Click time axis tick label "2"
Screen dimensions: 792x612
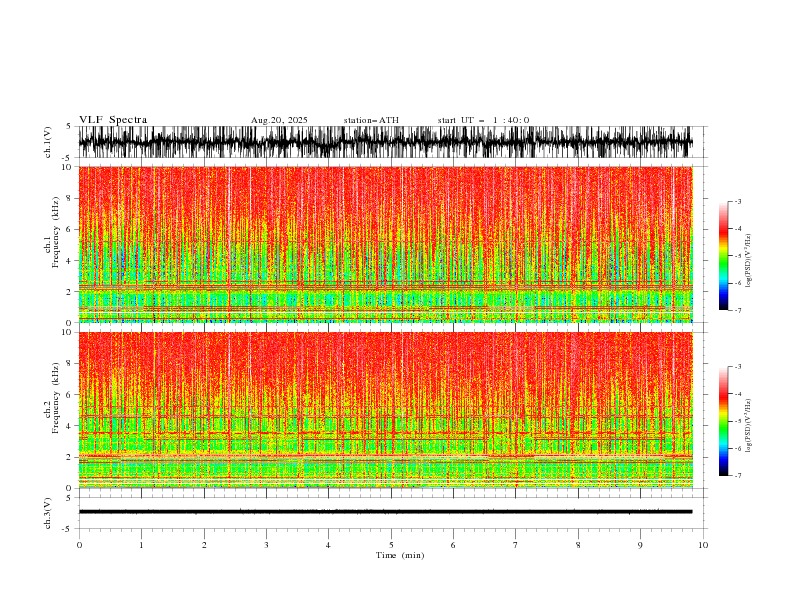click(x=204, y=545)
